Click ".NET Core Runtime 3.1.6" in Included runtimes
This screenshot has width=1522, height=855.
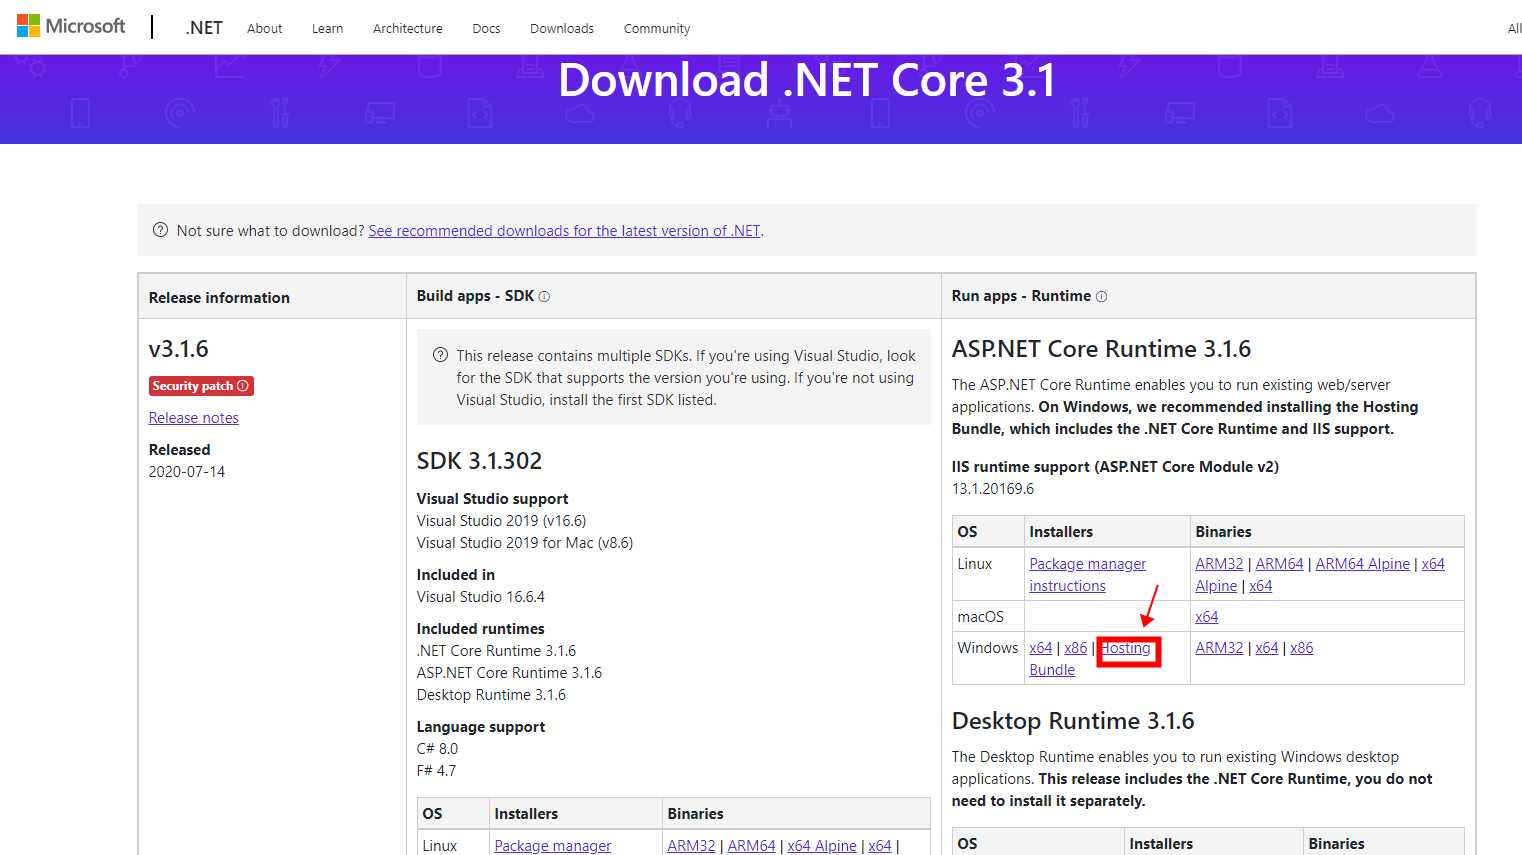(x=496, y=651)
